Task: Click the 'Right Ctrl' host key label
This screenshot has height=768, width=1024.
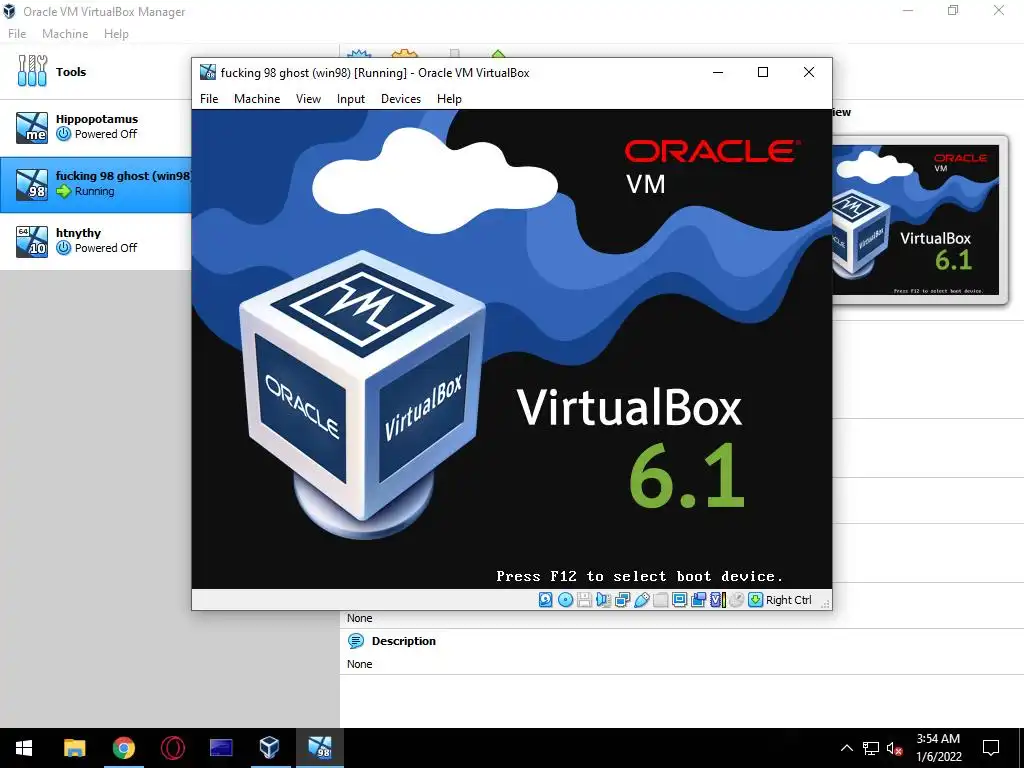Action: 788,600
